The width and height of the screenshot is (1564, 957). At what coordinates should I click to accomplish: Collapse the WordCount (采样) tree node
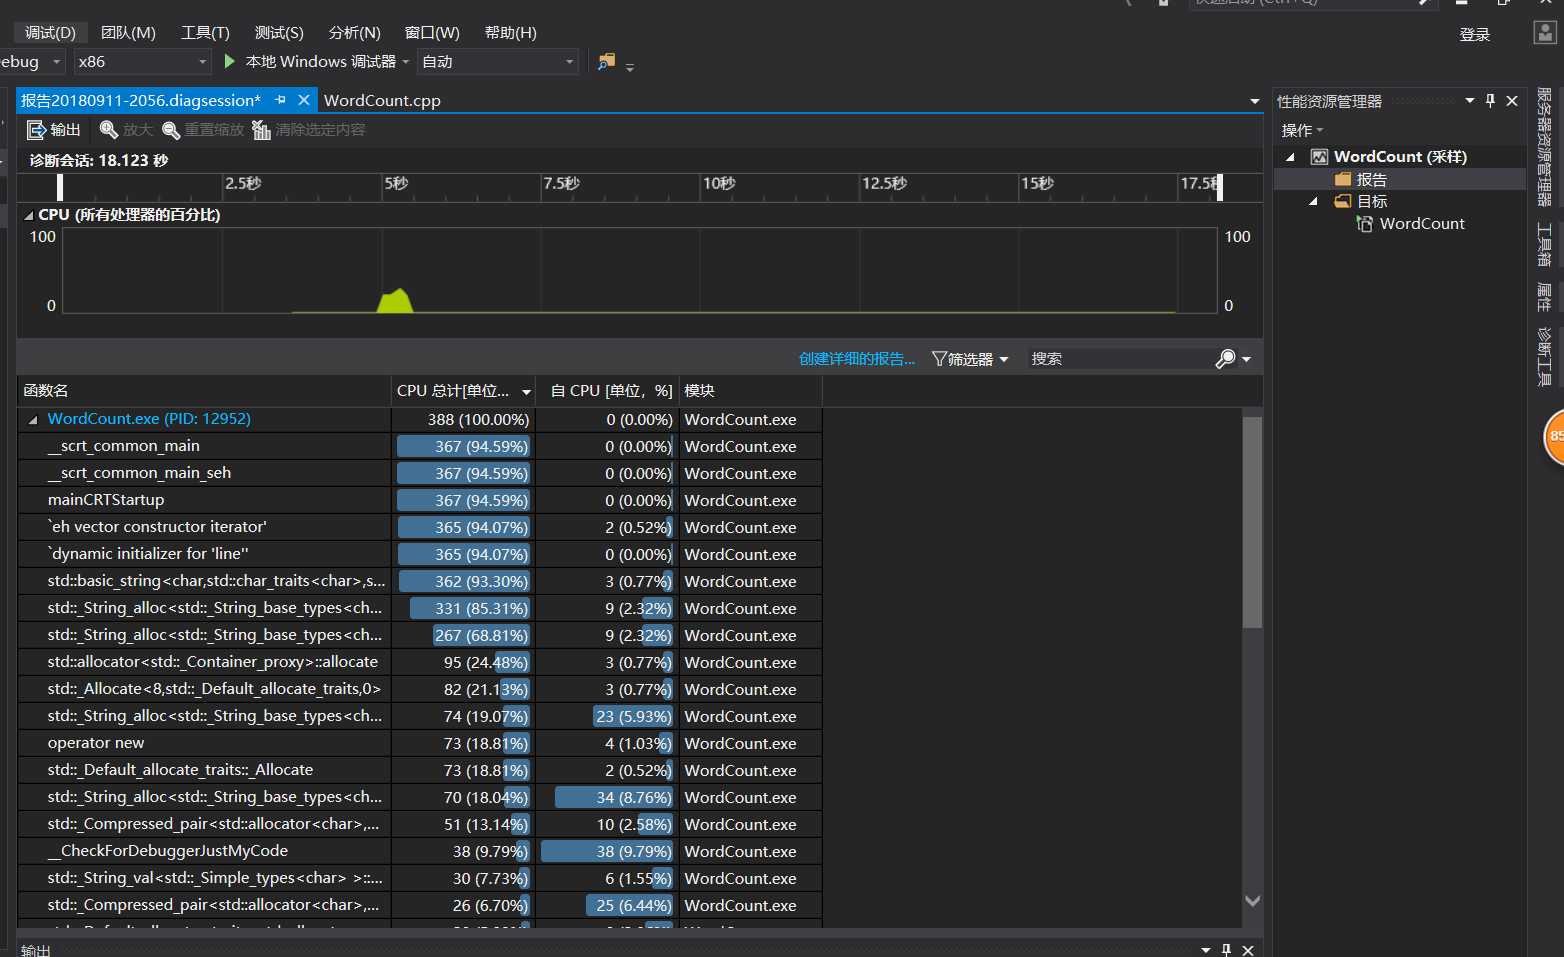pos(1290,157)
